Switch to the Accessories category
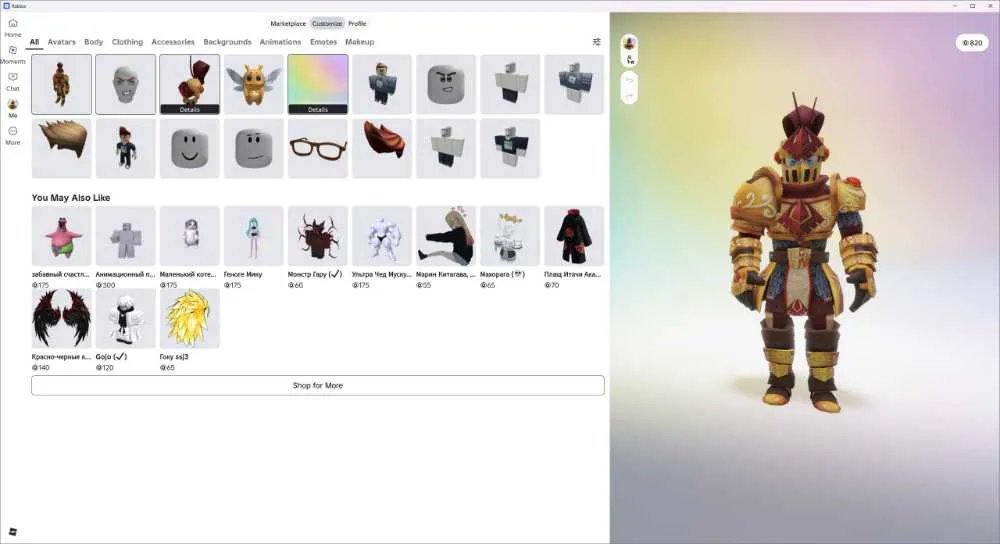The image size is (1000, 544). pos(173,41)
